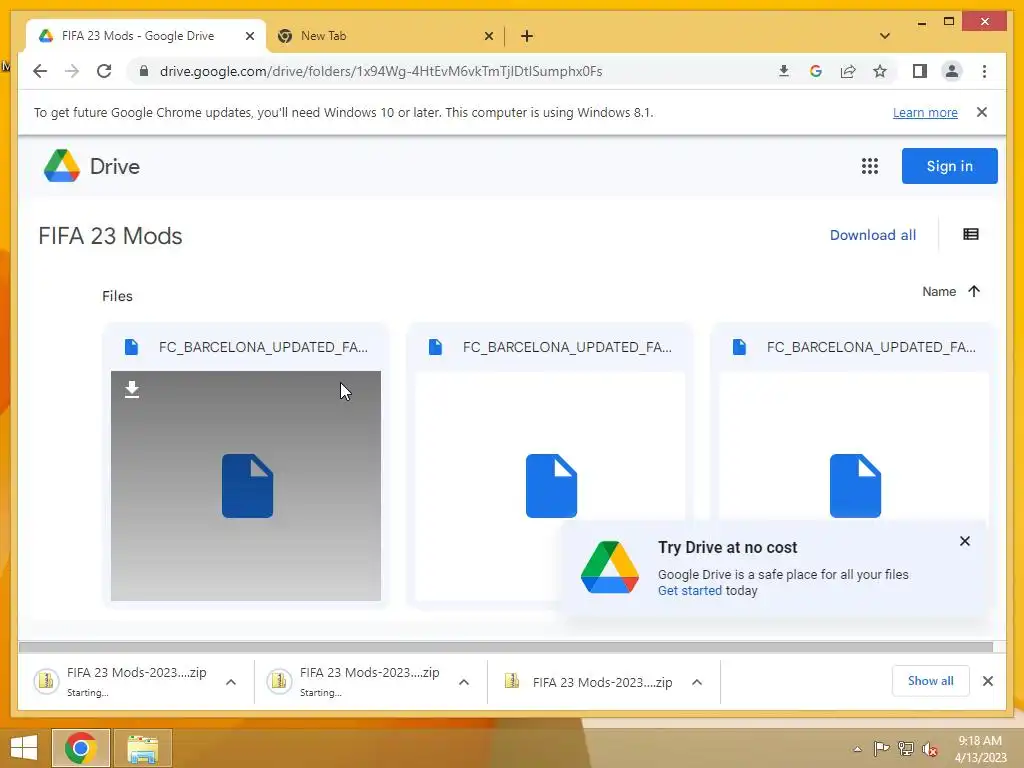Reverse sort direction arrow
Viewport: 1024px width, 768px height.
[x=974, y=291]
